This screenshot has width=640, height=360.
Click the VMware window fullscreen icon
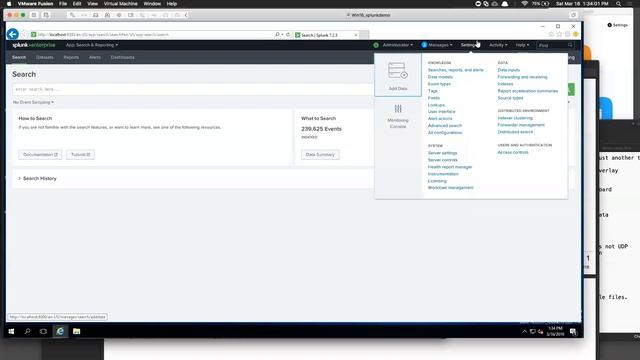tap(573, 15)
